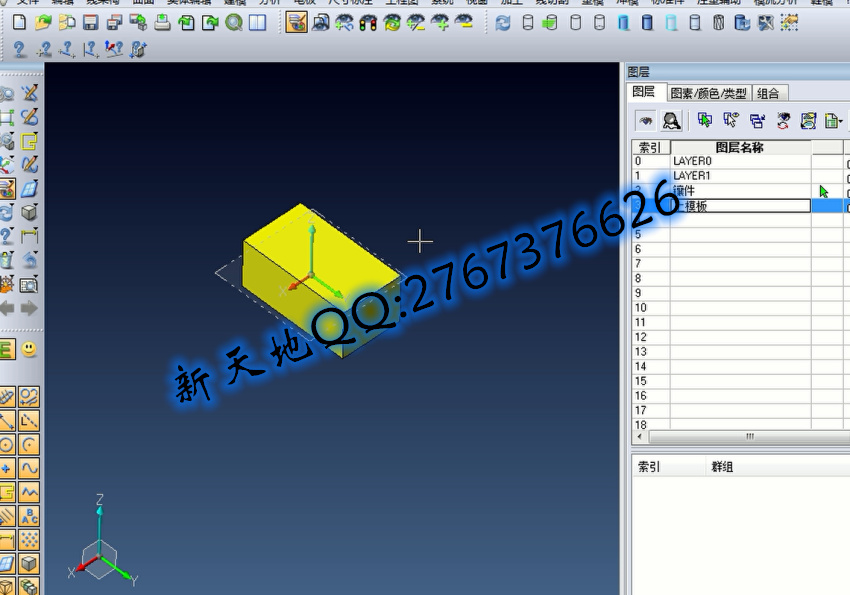The image size is (850, 595).
Task: Toggle the blue highlighted cell of row 3
Action: click(826, 206)
